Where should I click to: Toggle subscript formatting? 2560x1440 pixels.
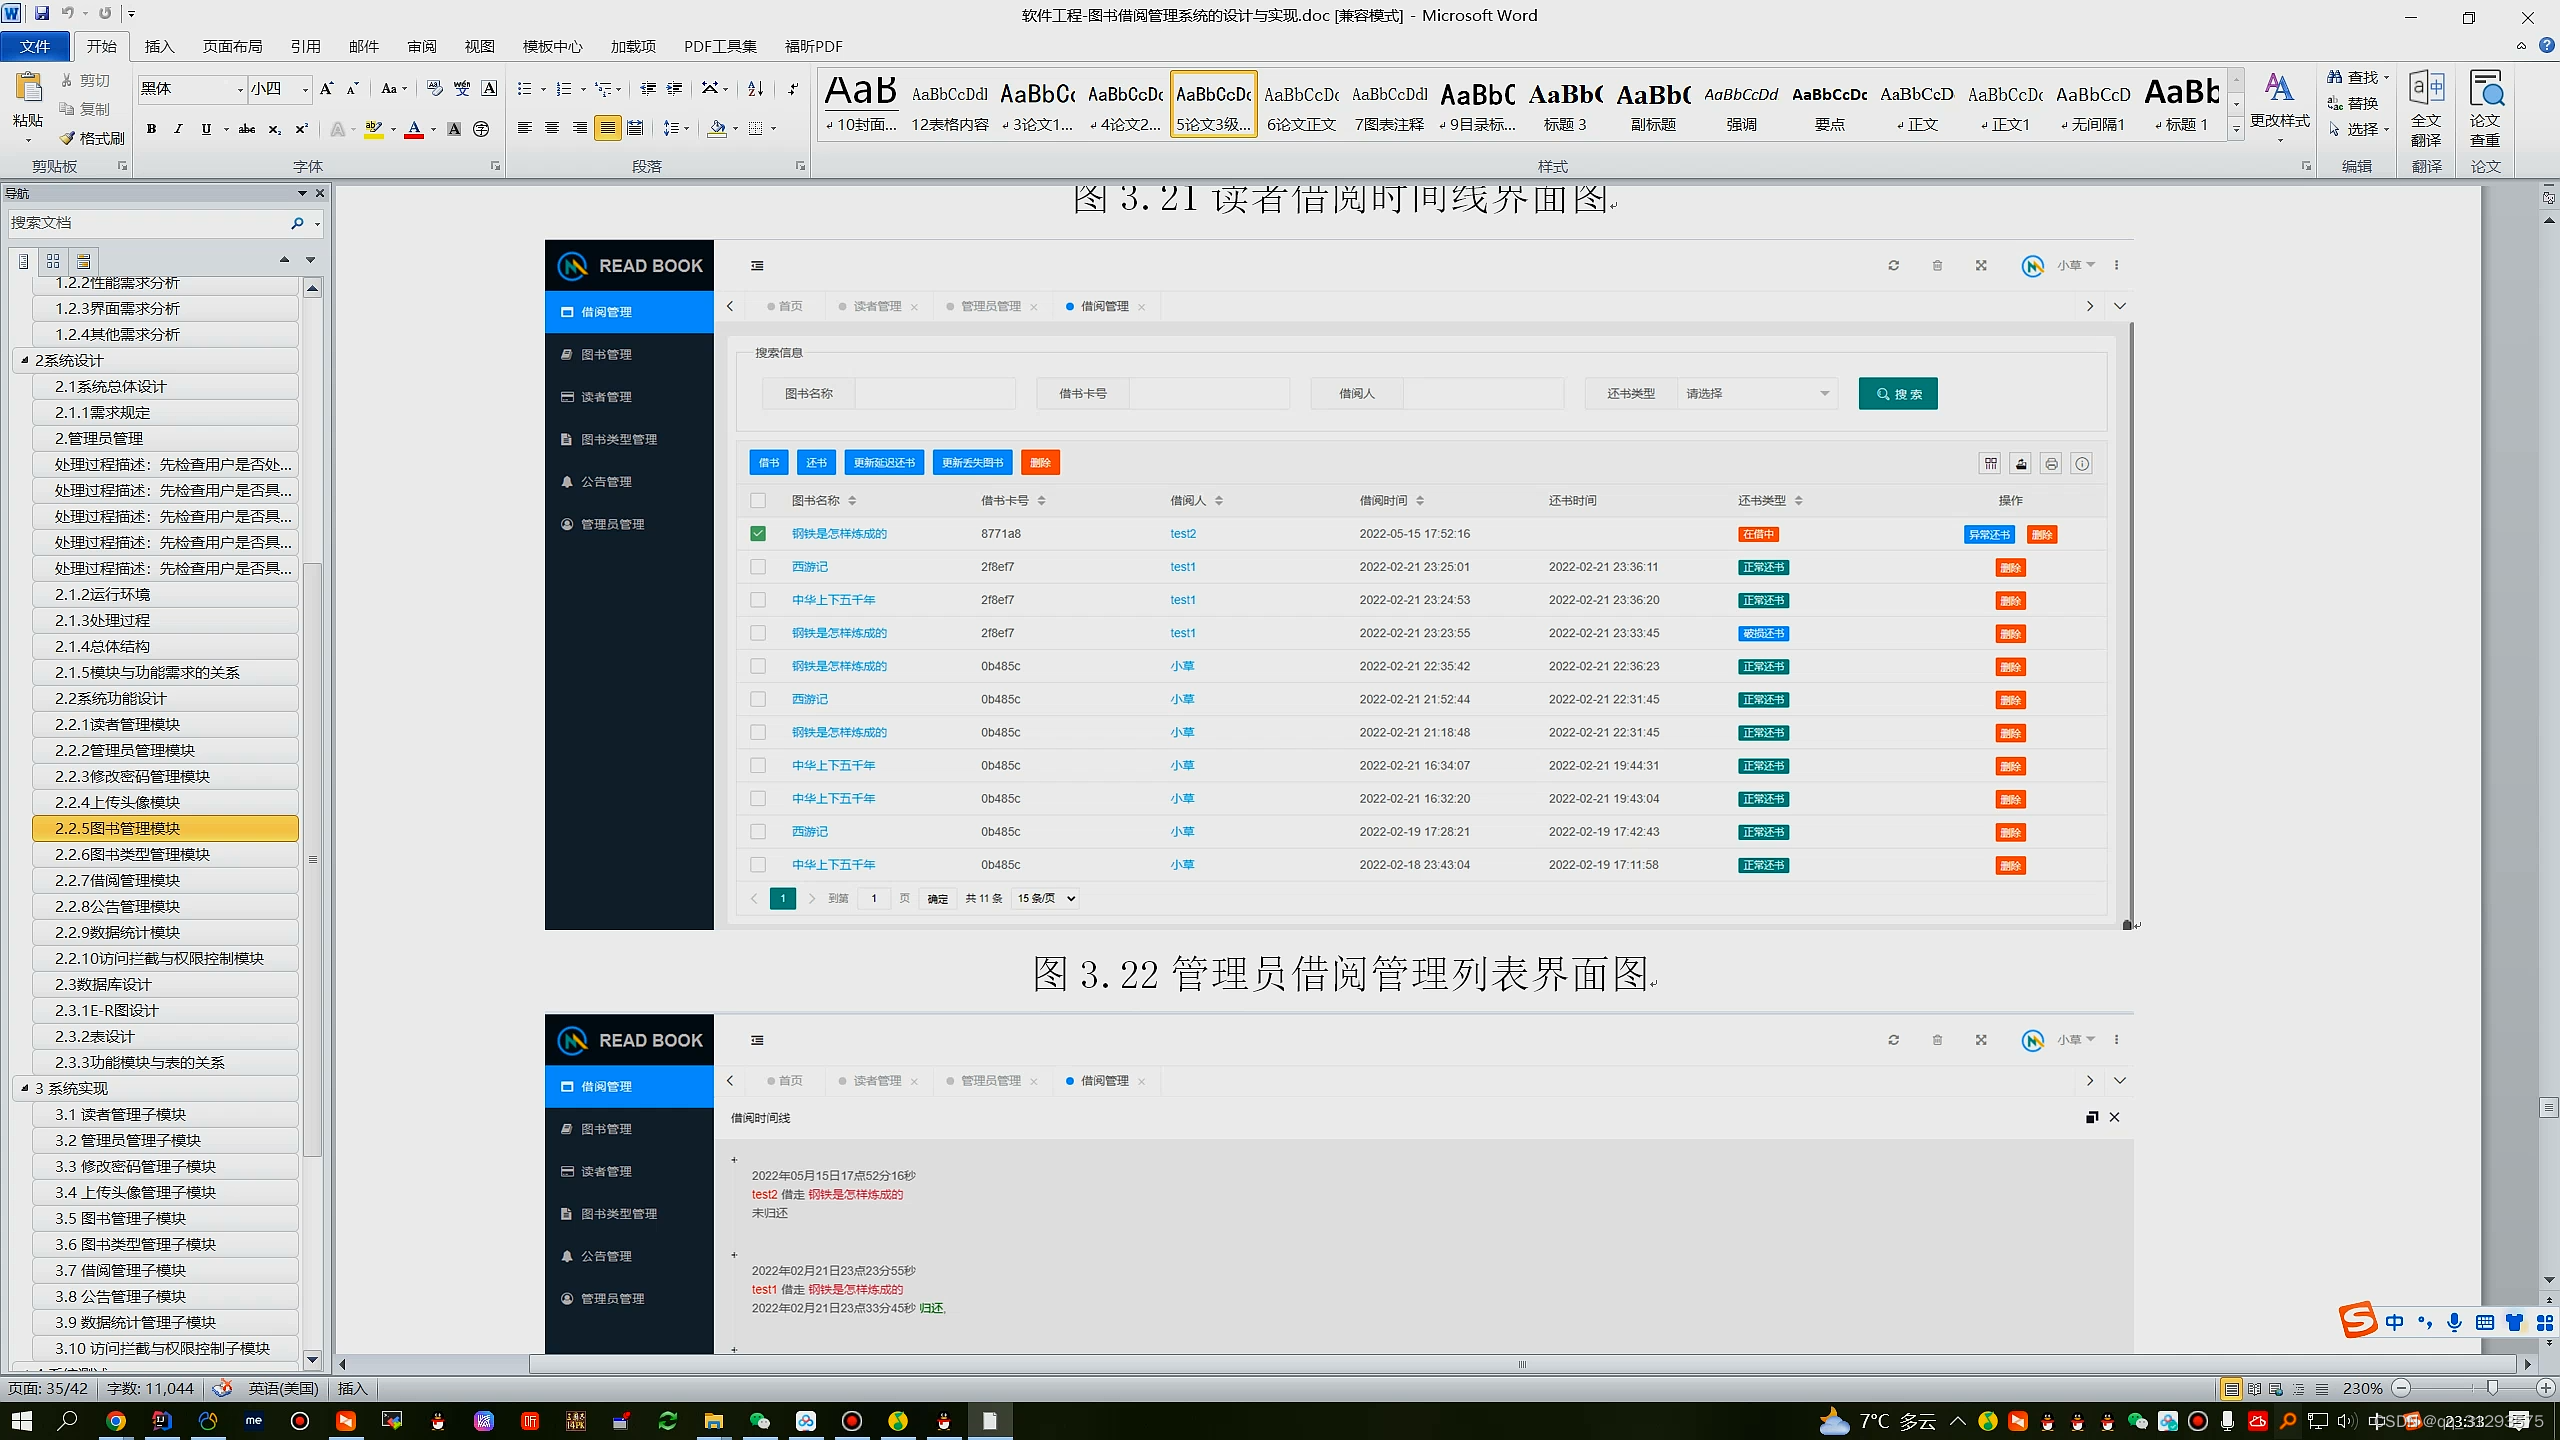click(x=274, y=129)
